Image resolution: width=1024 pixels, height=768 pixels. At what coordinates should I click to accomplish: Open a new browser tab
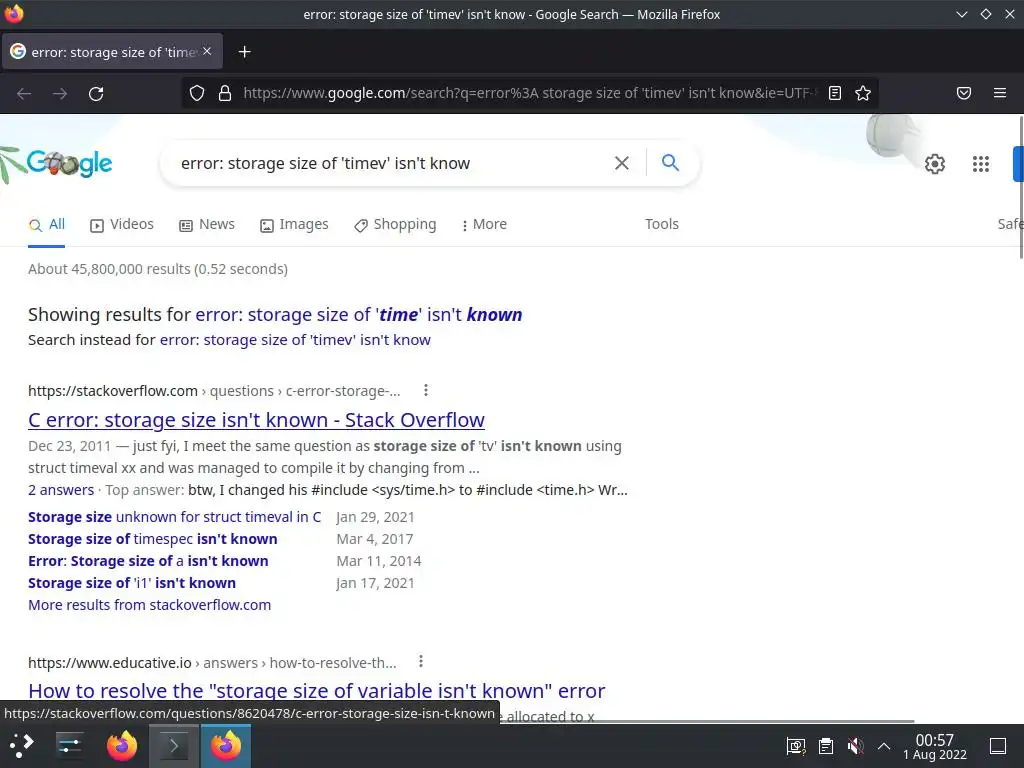[x=244, y=52]
